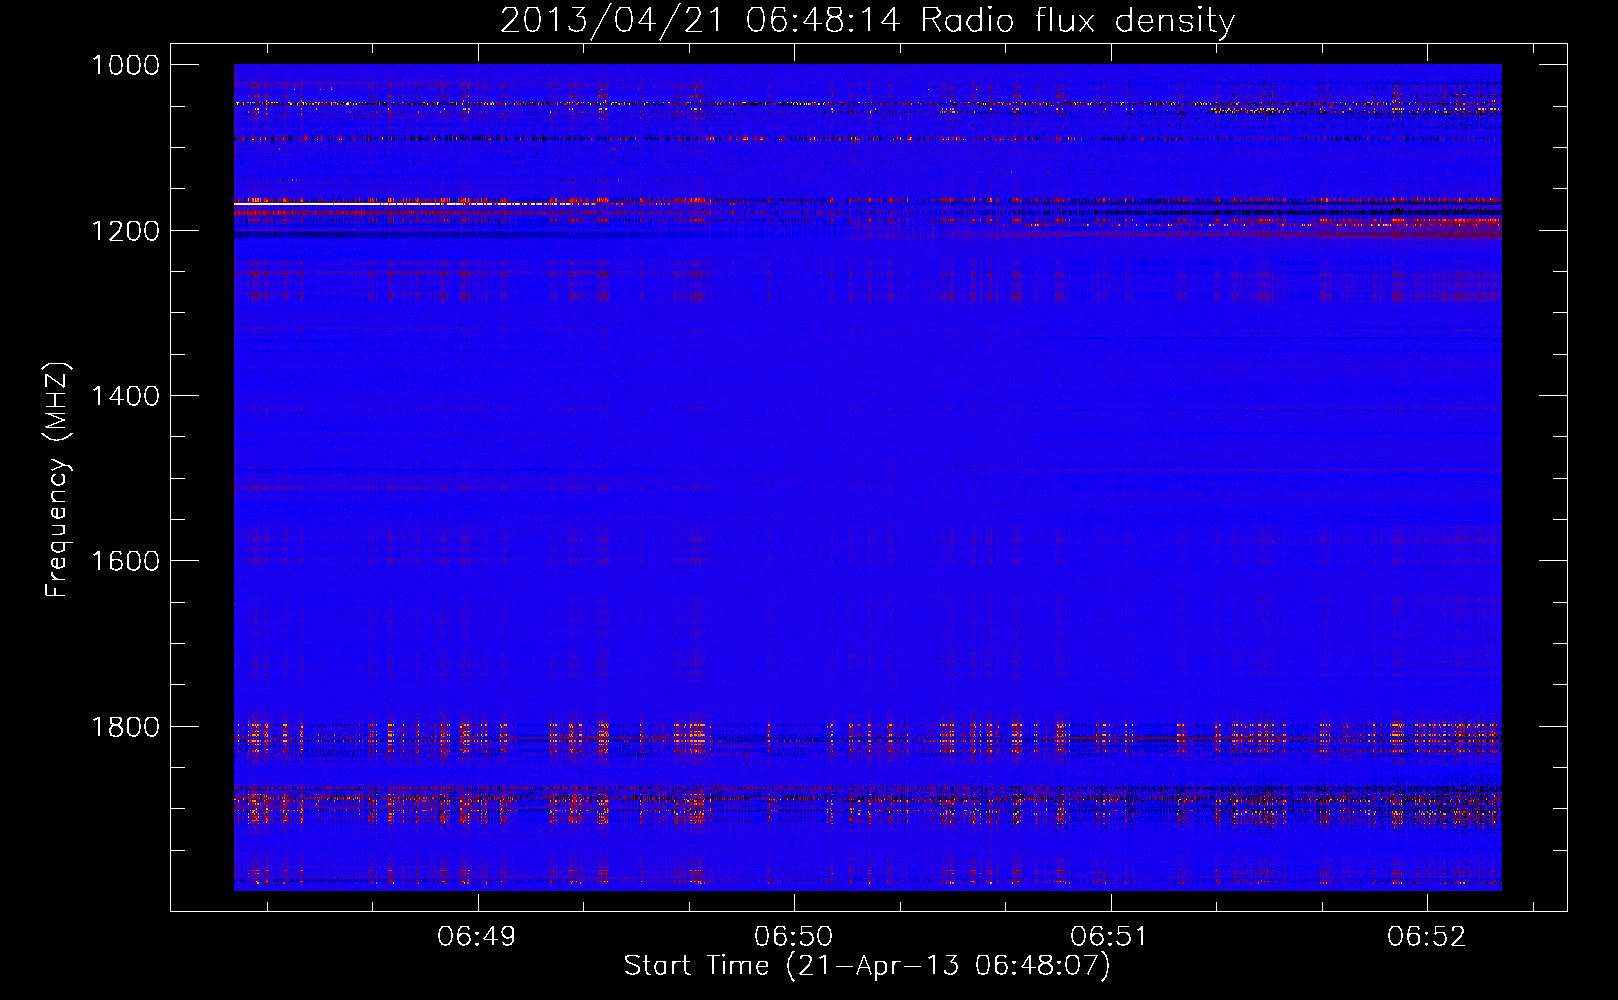Click the '1600' frequency axis label
This screenshot has width=1618, height=1000.
coord(125,561)
